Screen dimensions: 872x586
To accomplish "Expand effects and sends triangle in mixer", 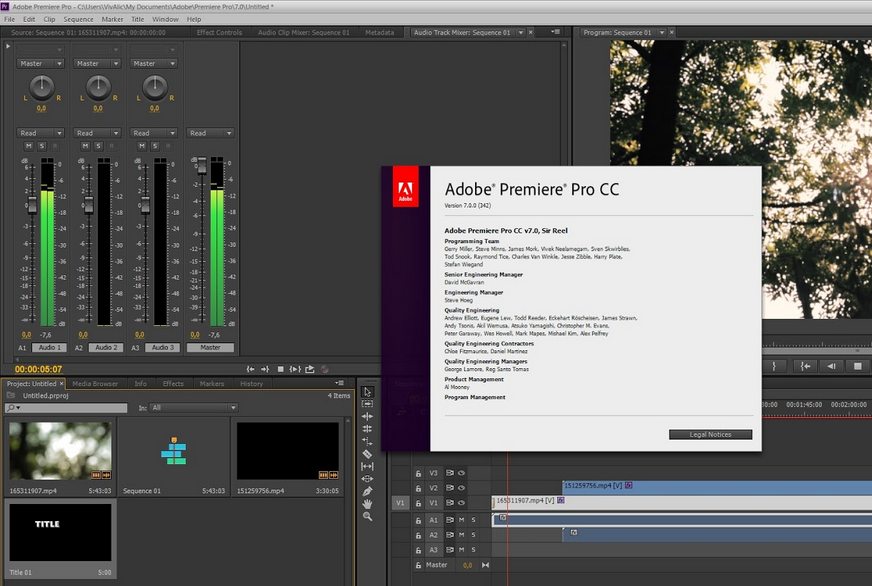I will coord(8,46).
